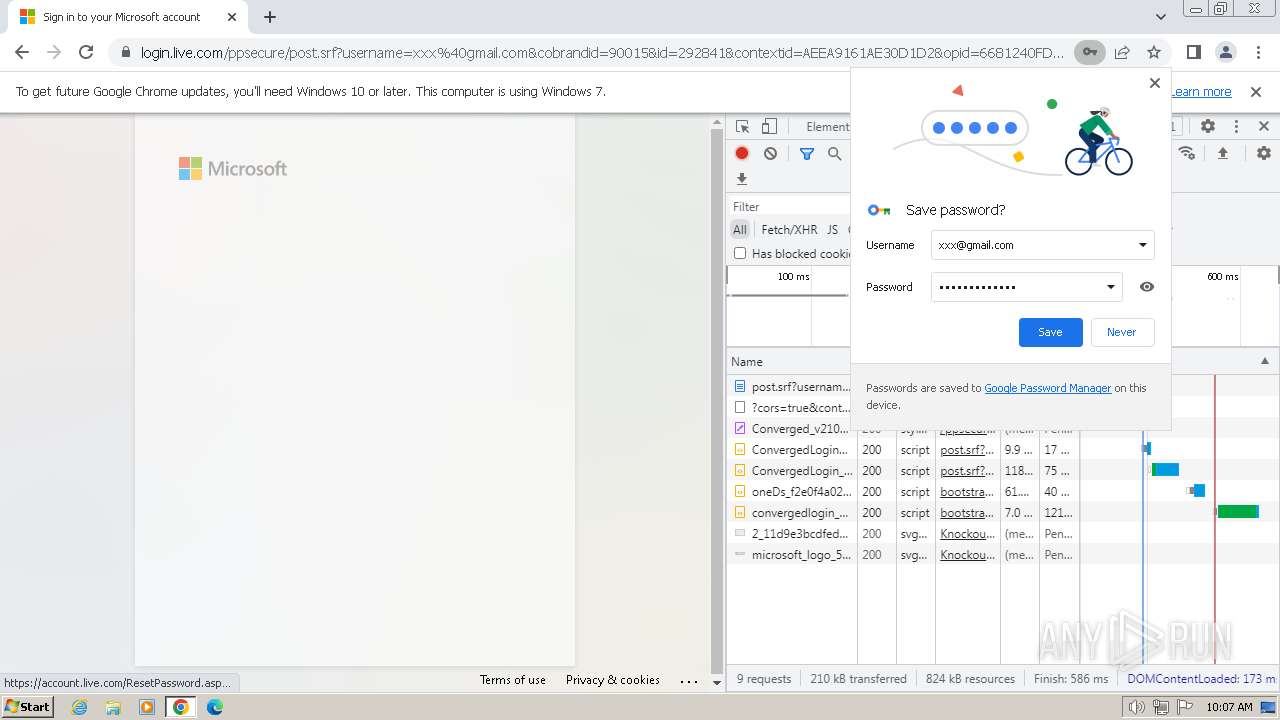
Task: Click the address bar URL
Action: (602, 52)
